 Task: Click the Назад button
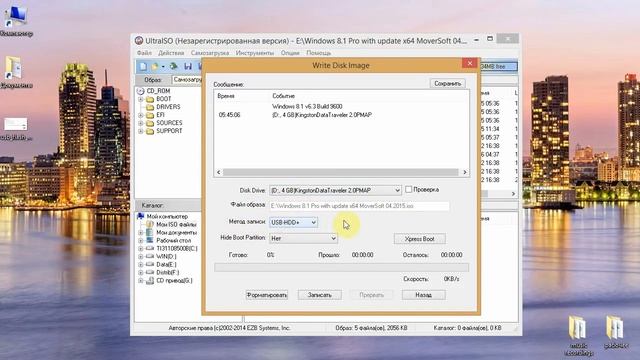point(424,295)
